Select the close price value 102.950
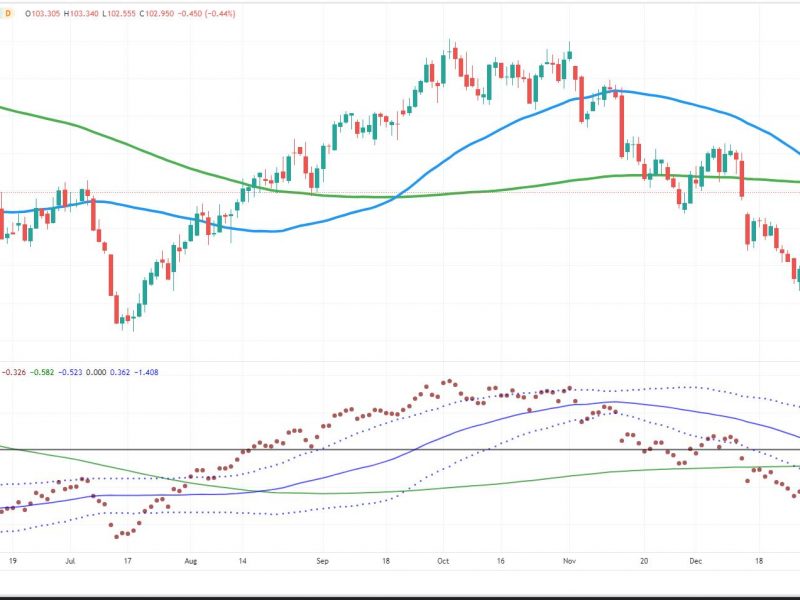800x600 pixels. point(159,14)
